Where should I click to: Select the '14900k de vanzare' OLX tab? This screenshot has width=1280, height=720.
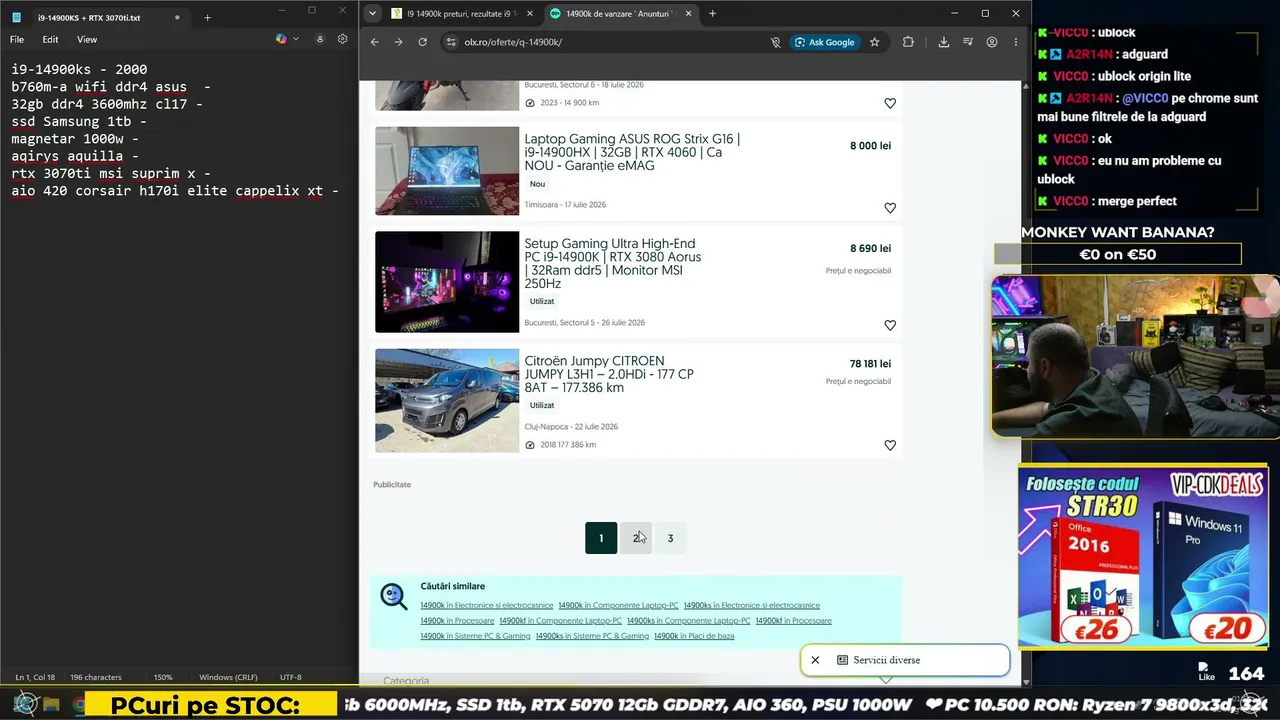(x=621, y=14)
